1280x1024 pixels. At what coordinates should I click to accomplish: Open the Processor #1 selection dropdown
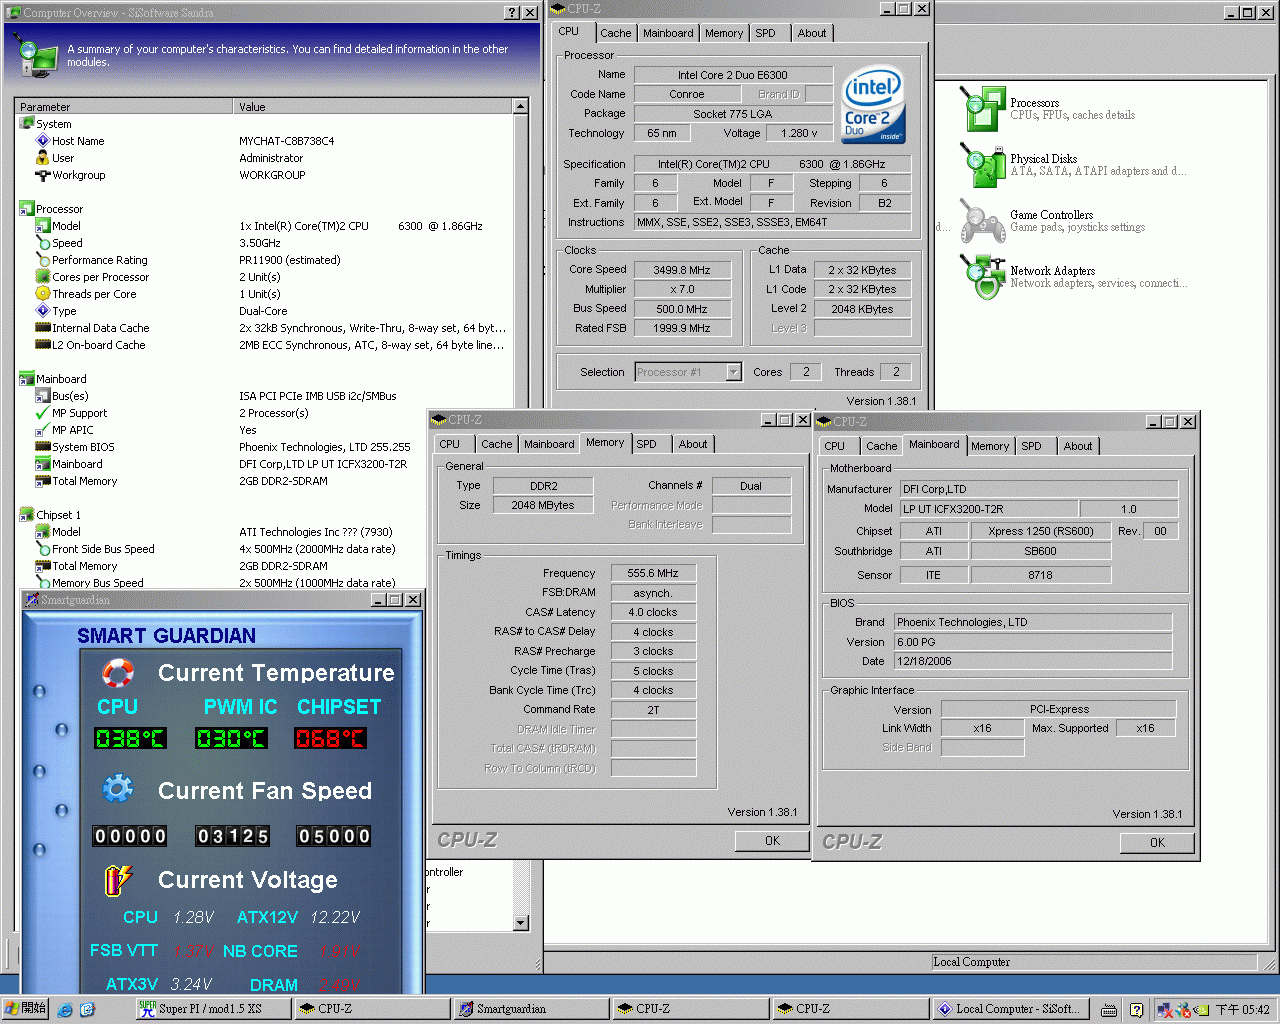733,372
